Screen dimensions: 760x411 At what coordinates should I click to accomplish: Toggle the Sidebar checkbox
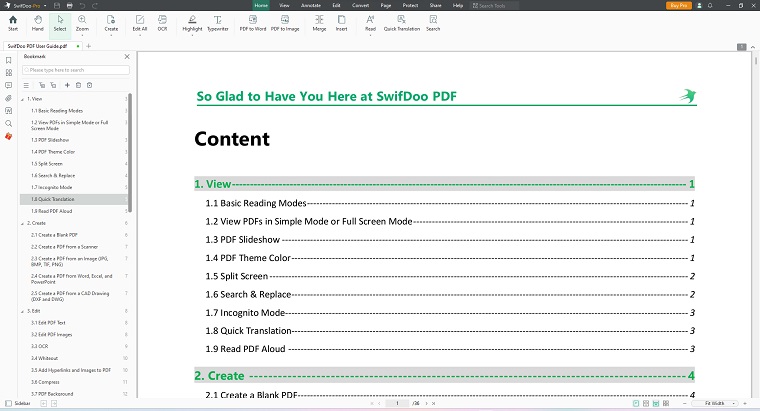point(8,403)
